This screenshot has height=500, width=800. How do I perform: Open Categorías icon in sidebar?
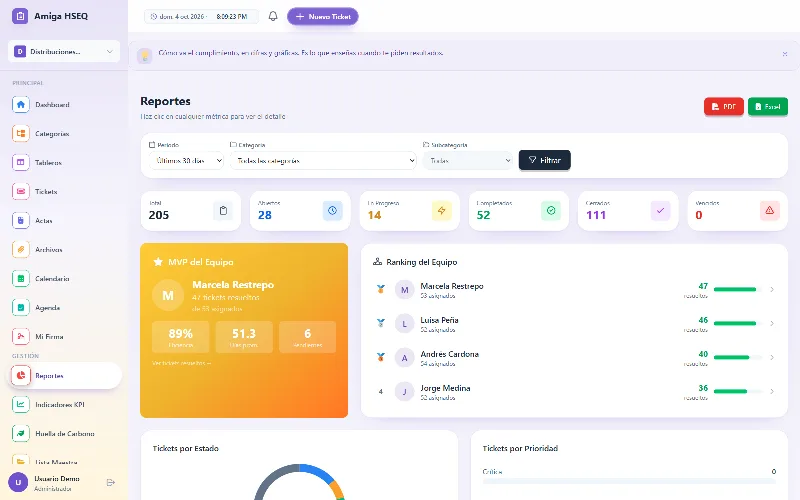click(x=20, y=134)
